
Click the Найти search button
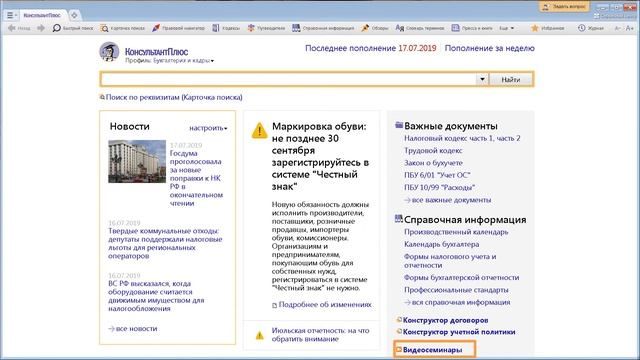[x=511, y=80]
